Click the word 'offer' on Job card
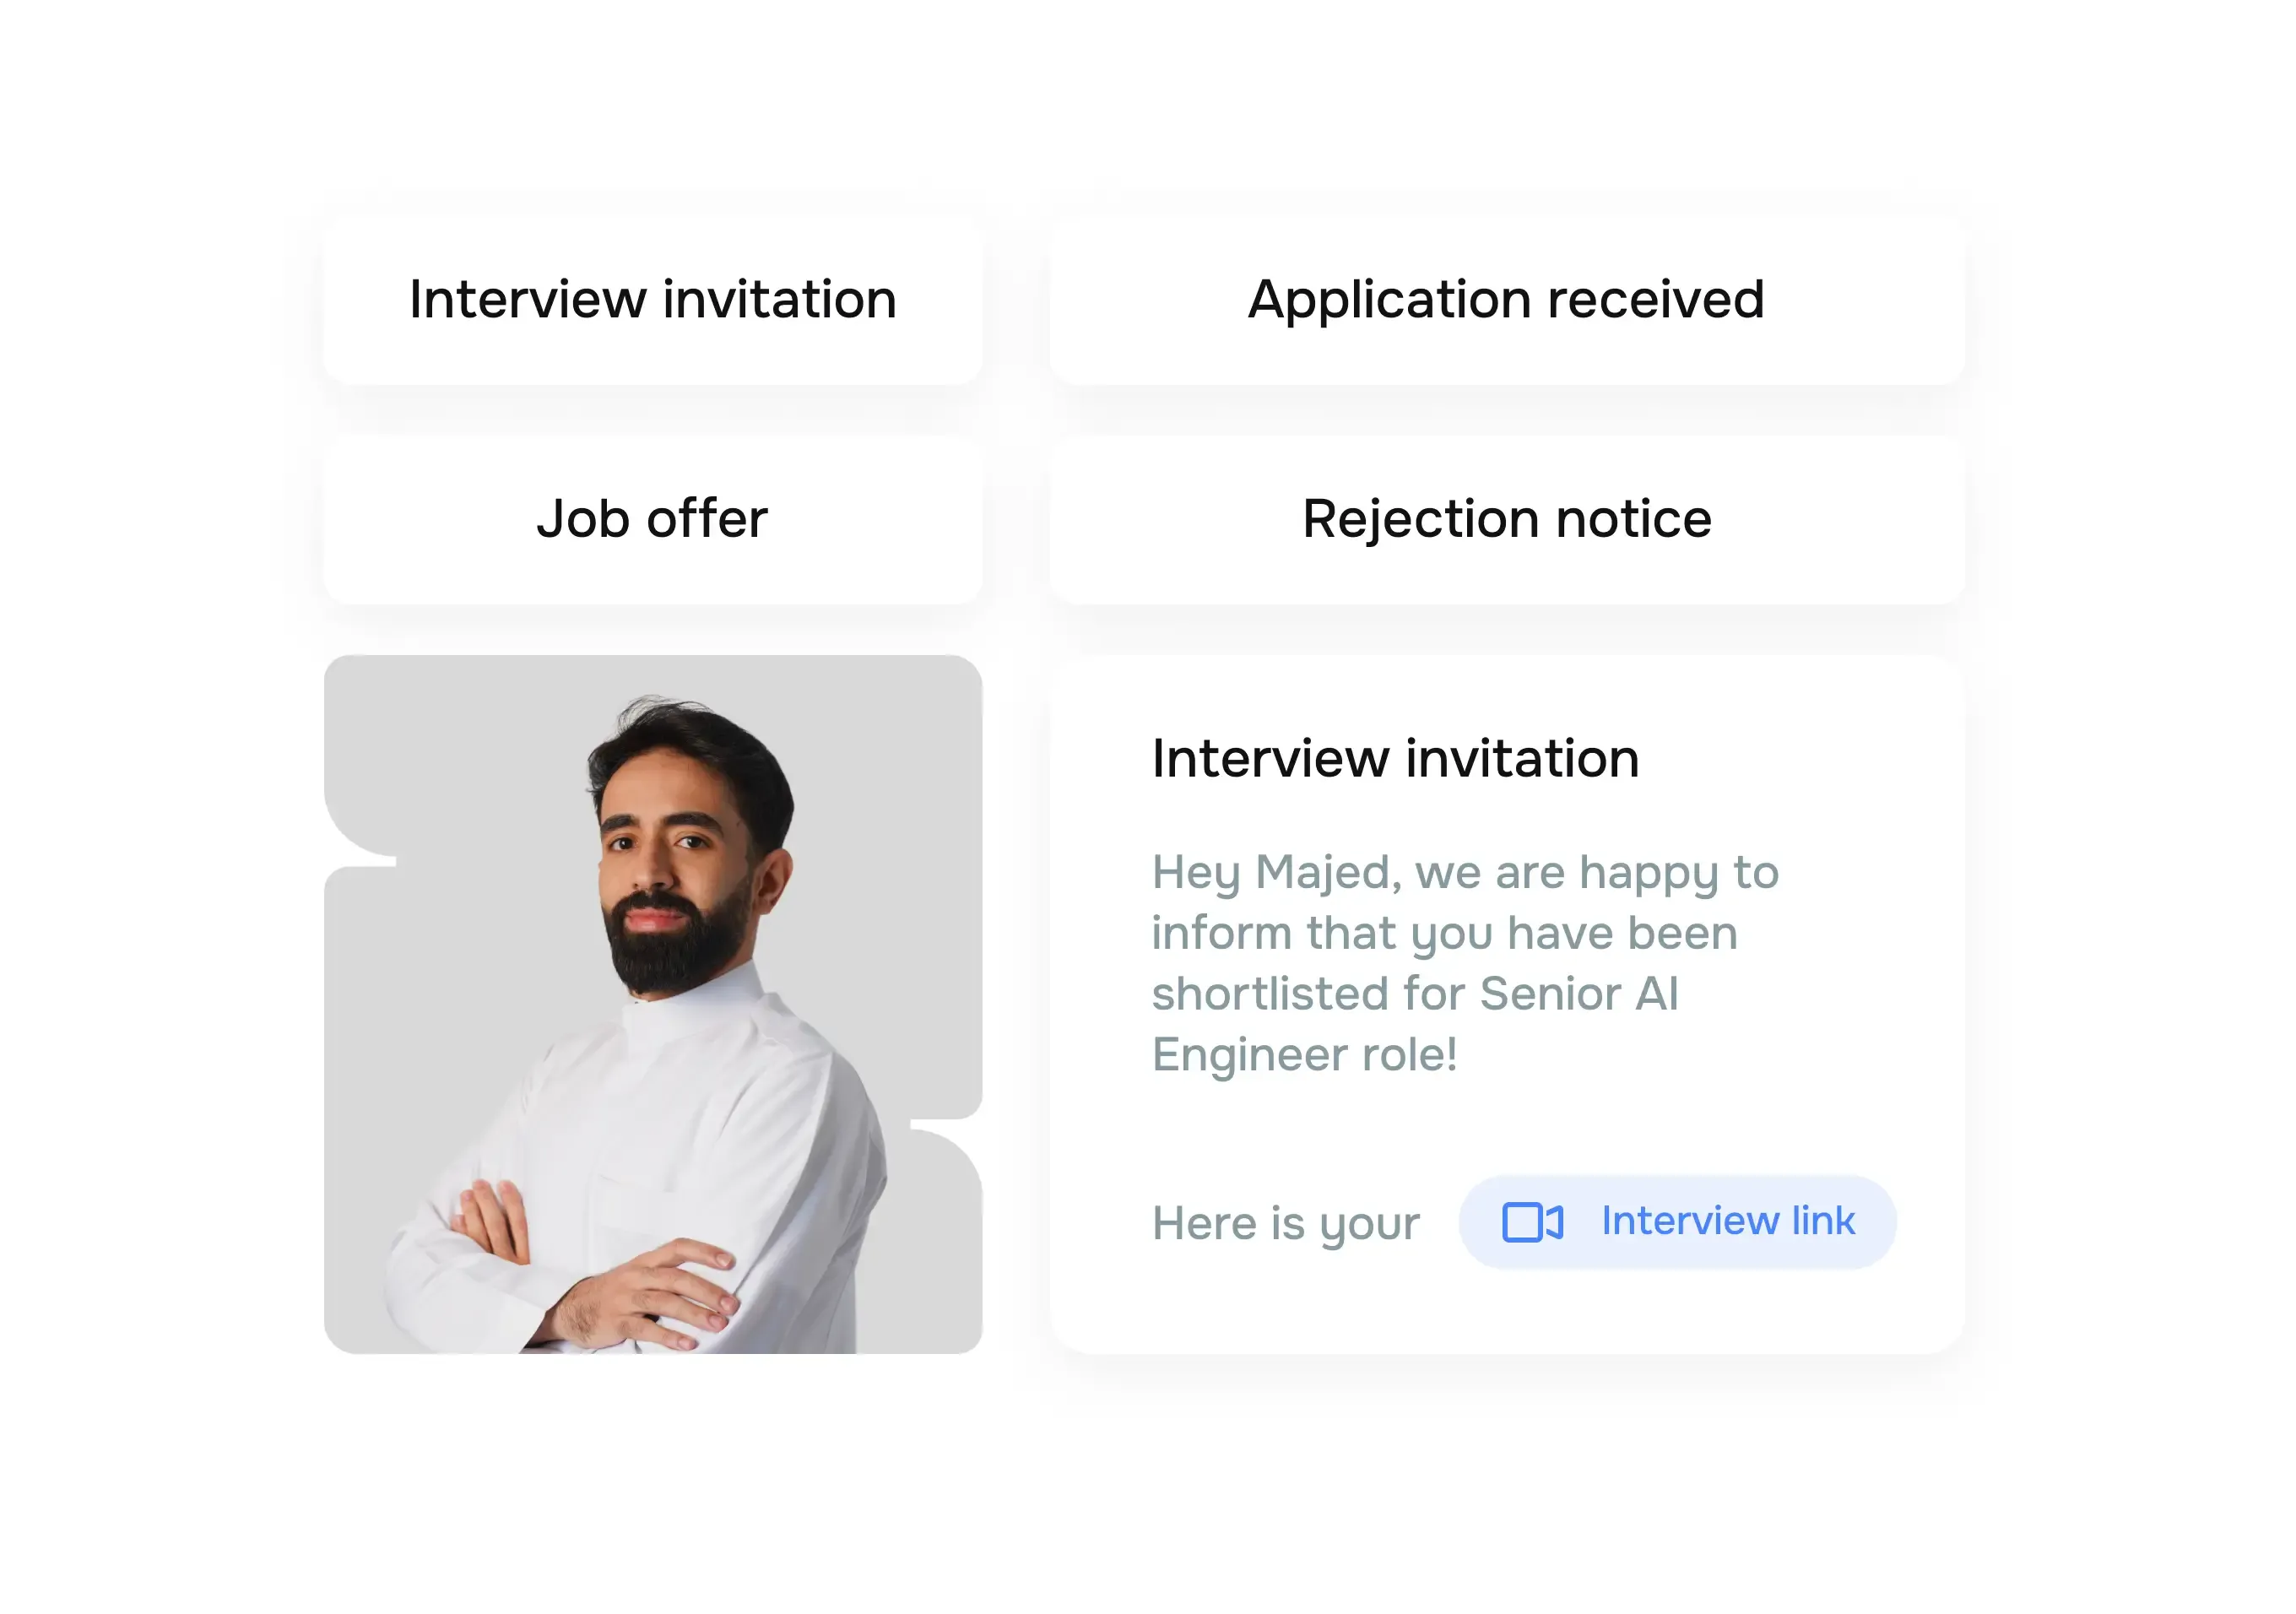 tap(707, 519)
